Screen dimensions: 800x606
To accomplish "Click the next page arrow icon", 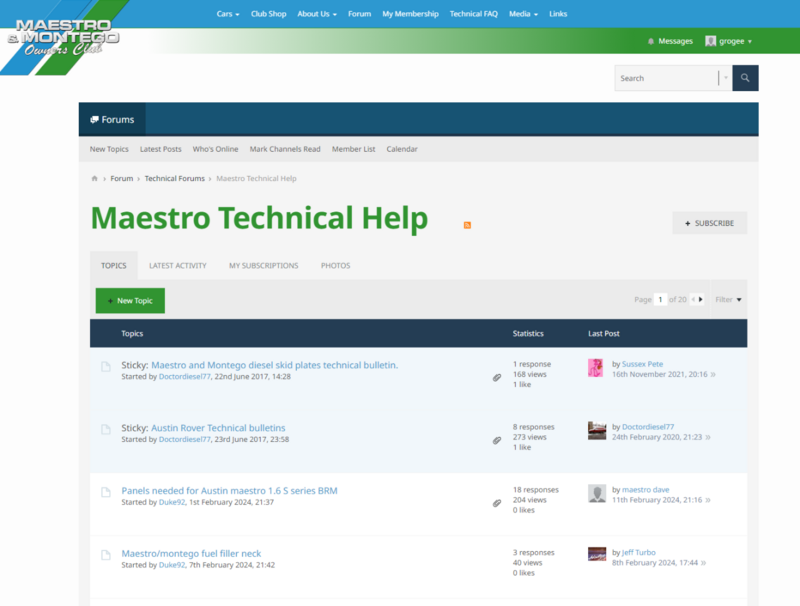I will [699, 299].
